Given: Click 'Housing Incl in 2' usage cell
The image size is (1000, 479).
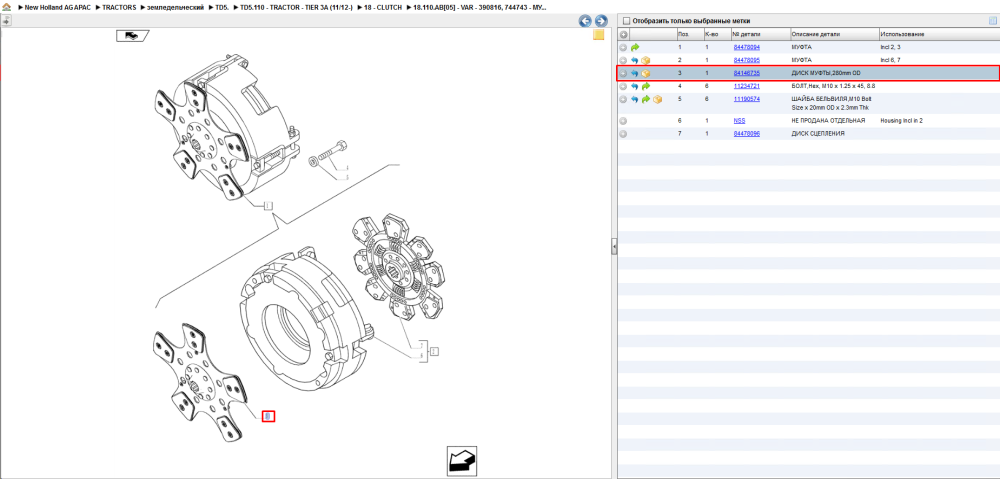Looking at the screenshot, I should point(901,121).
